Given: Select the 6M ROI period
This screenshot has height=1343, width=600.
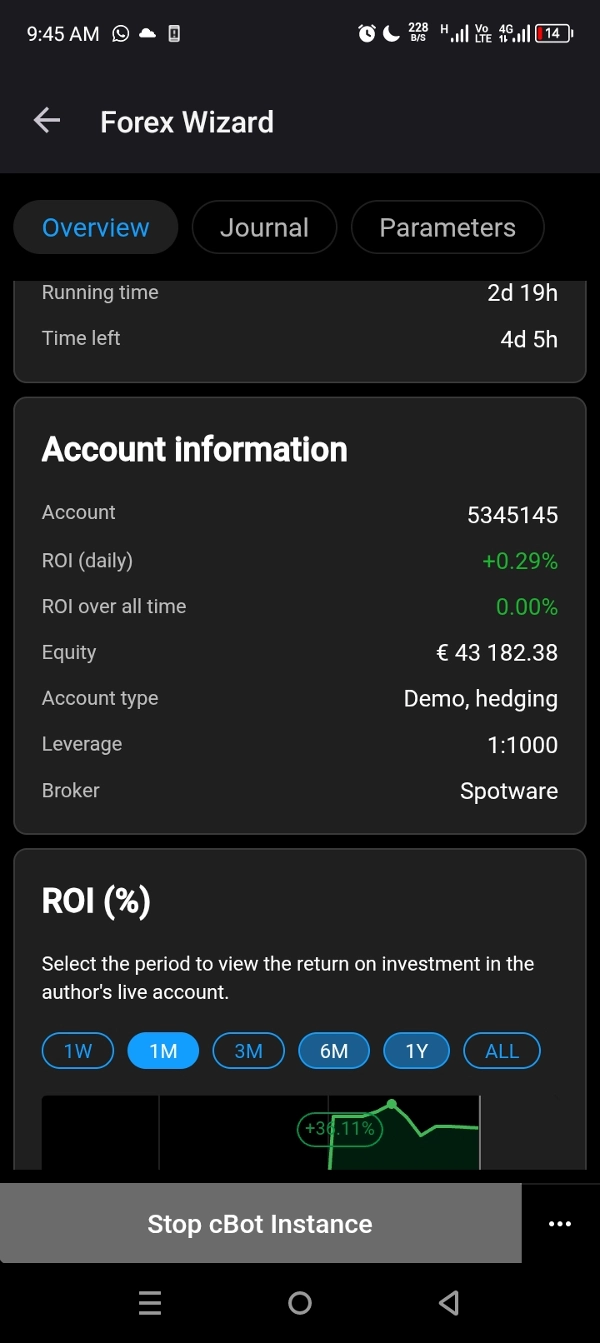Looking at the screenshot, I should [x=334, y=1050].
